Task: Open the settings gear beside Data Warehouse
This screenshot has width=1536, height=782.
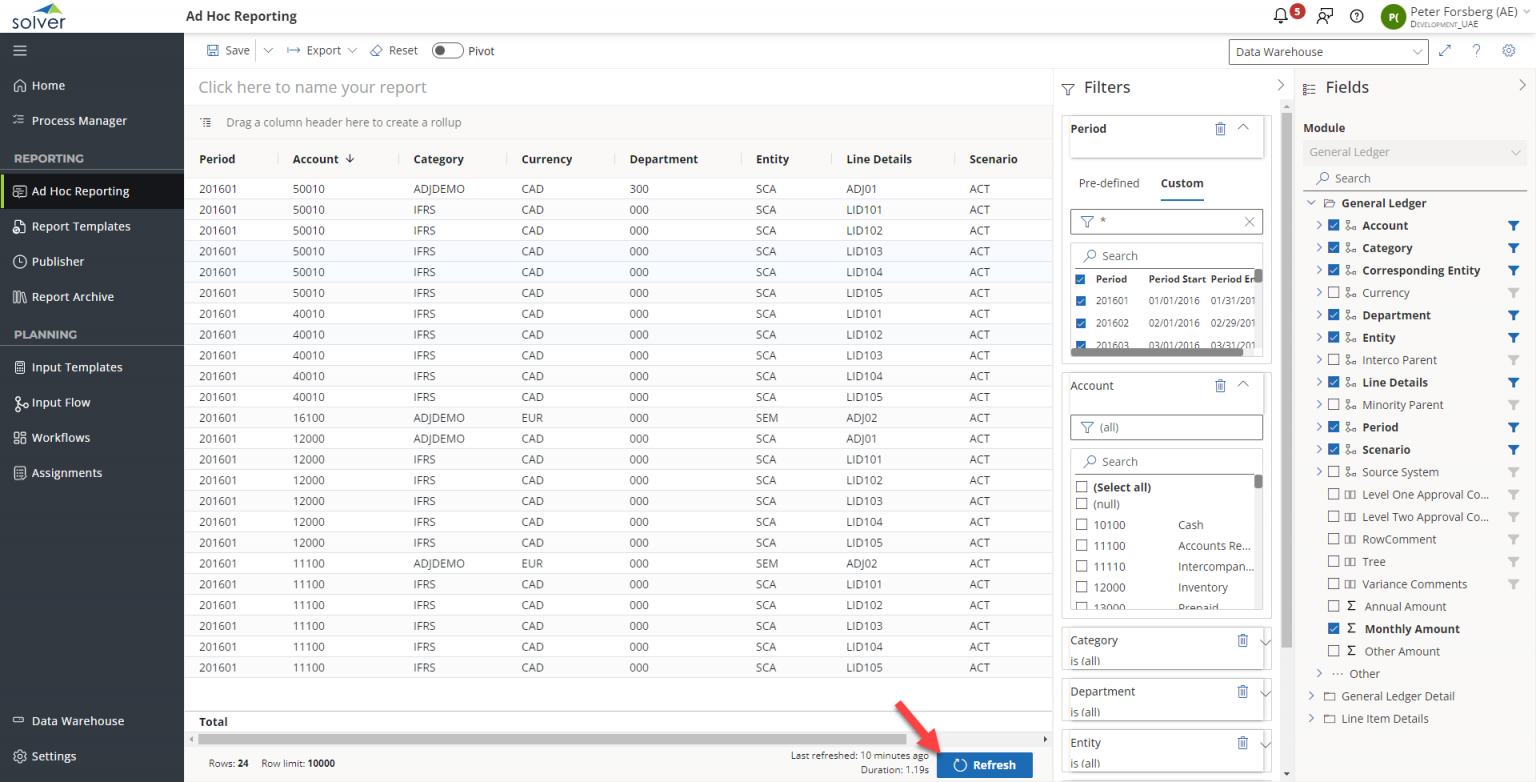Action: (x=1508, y=50)
